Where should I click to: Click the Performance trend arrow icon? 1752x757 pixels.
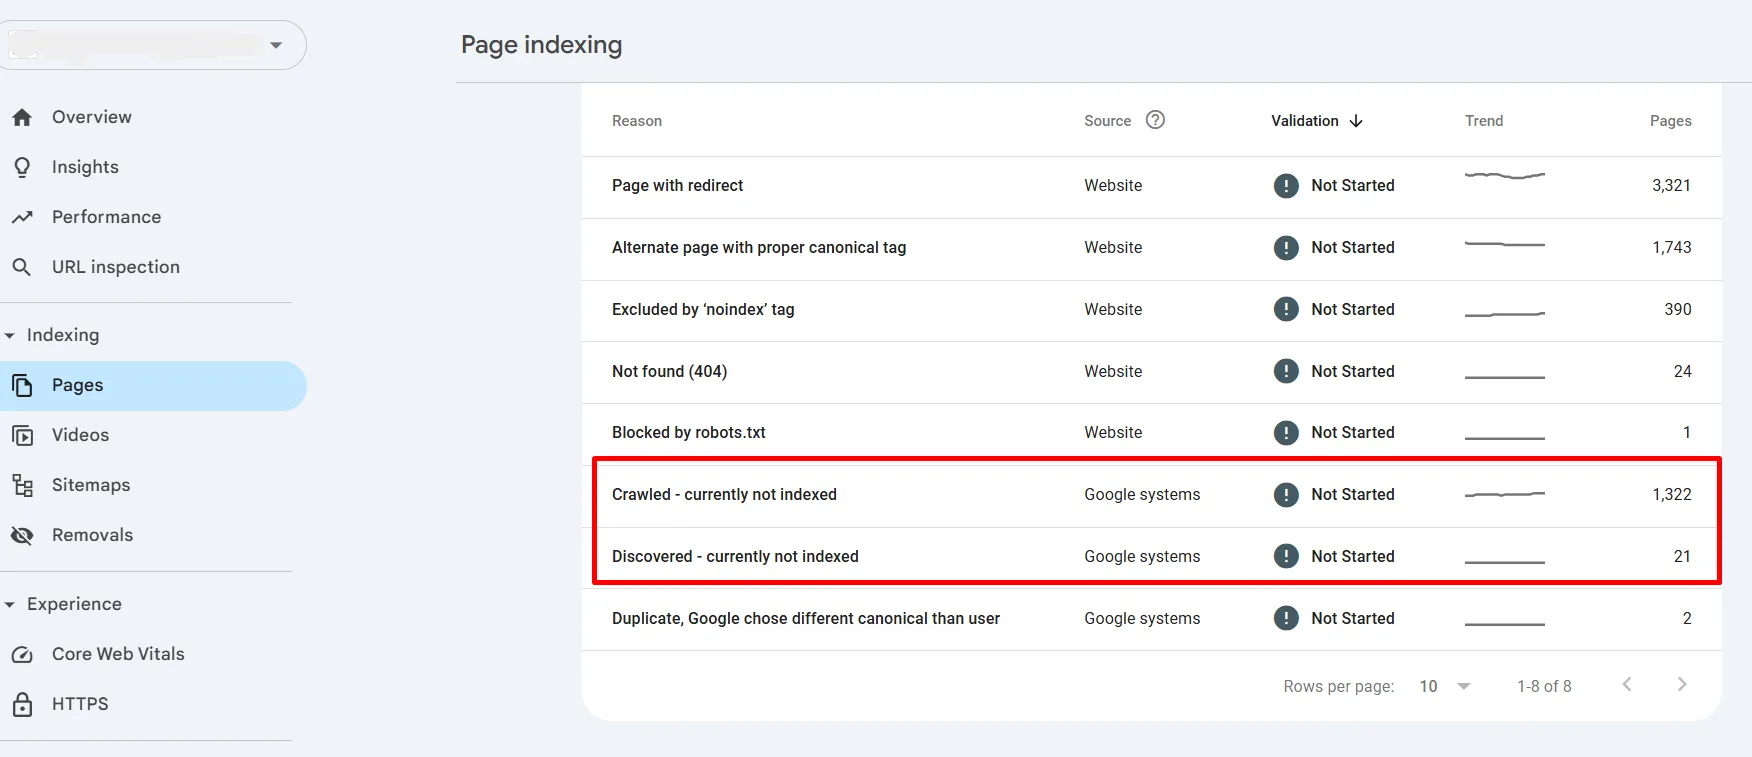coord(22,217)
